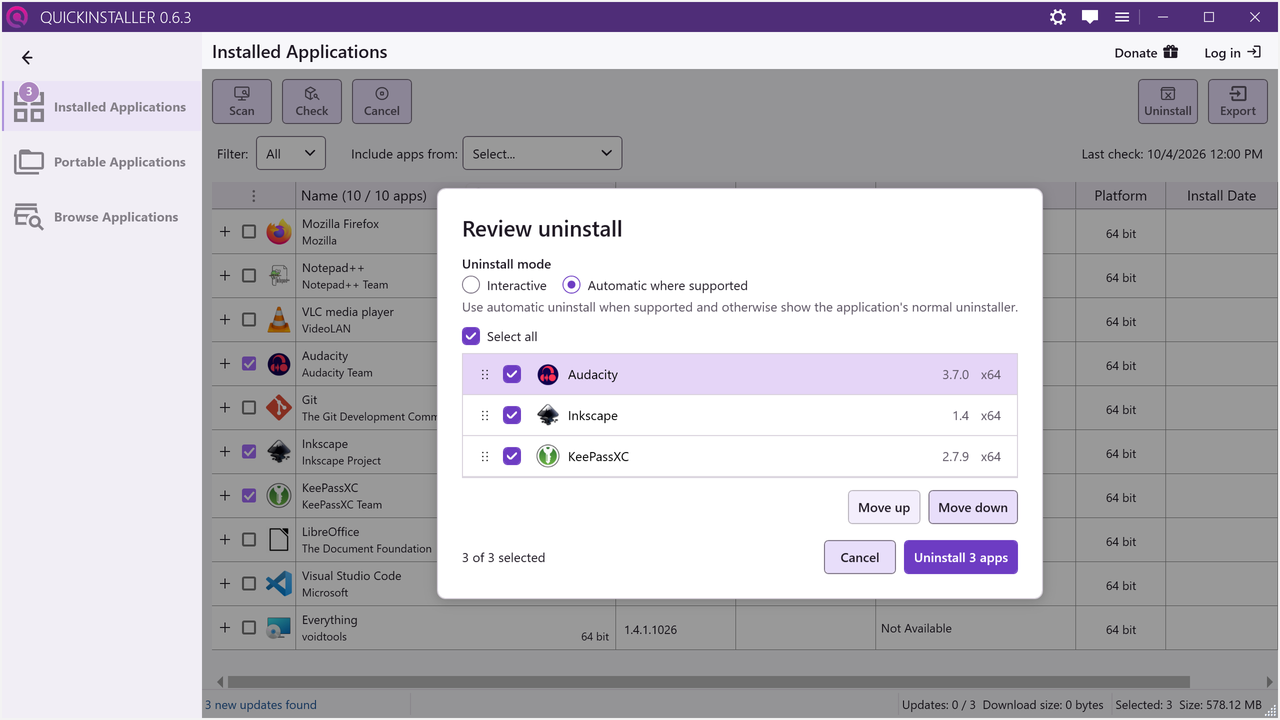The width and height of the screenshot is (1280, 720).
Task: Open the settings gear in title bar
Action: click(x=1058, y=17)
